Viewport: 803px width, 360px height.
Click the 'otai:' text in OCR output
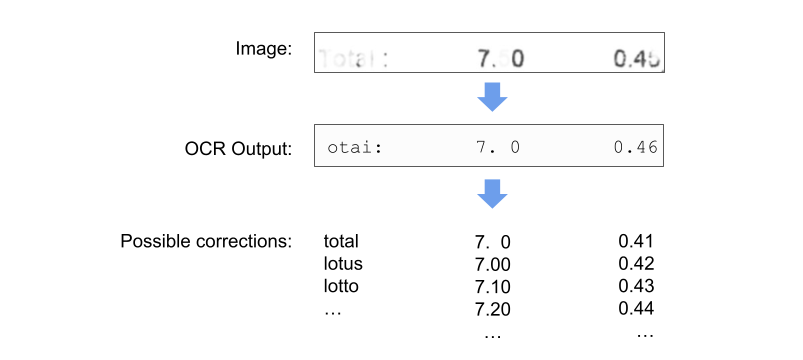[355, 148]
